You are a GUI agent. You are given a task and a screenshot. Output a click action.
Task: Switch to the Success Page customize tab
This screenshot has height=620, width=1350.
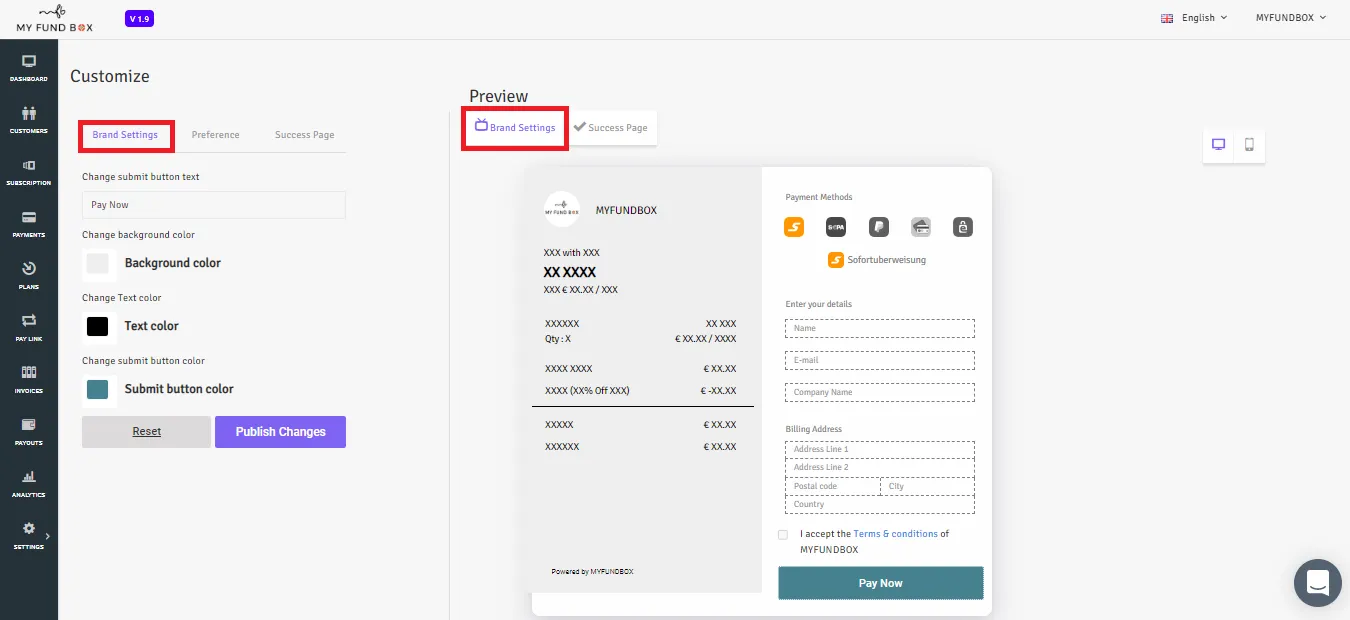305,135
